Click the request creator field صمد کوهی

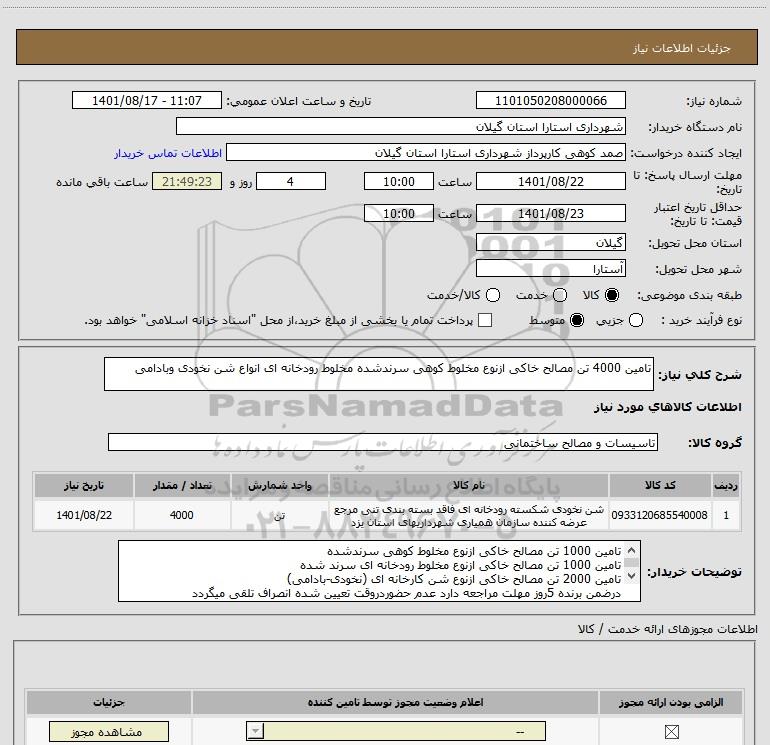click(x=426, y=152)
